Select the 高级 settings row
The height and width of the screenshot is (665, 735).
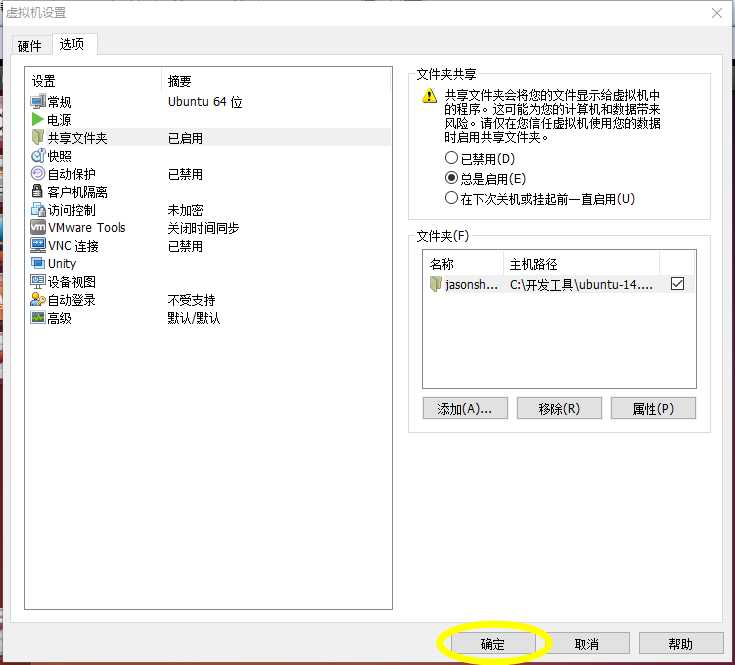pos(210,318)
